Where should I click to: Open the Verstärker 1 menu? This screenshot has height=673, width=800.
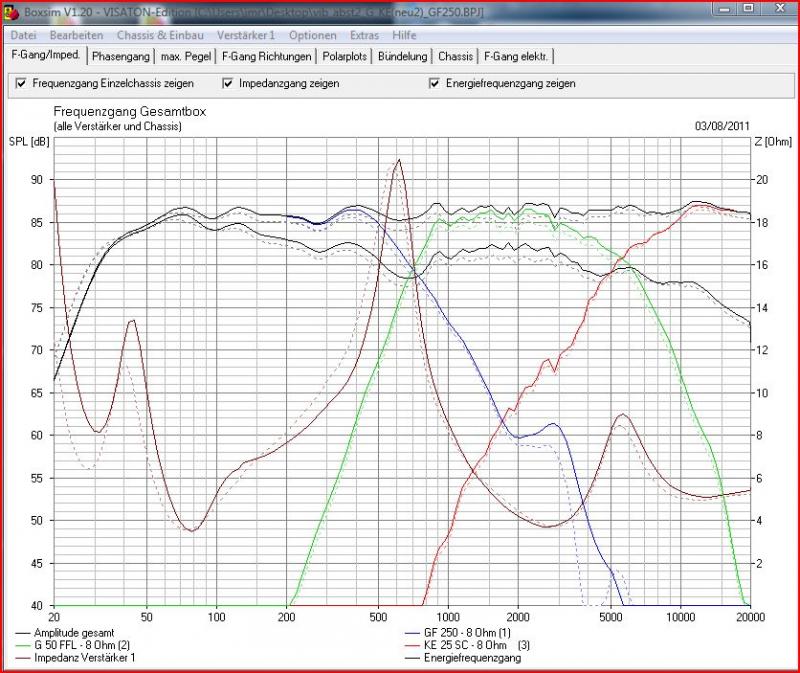[x=246, y=35]
